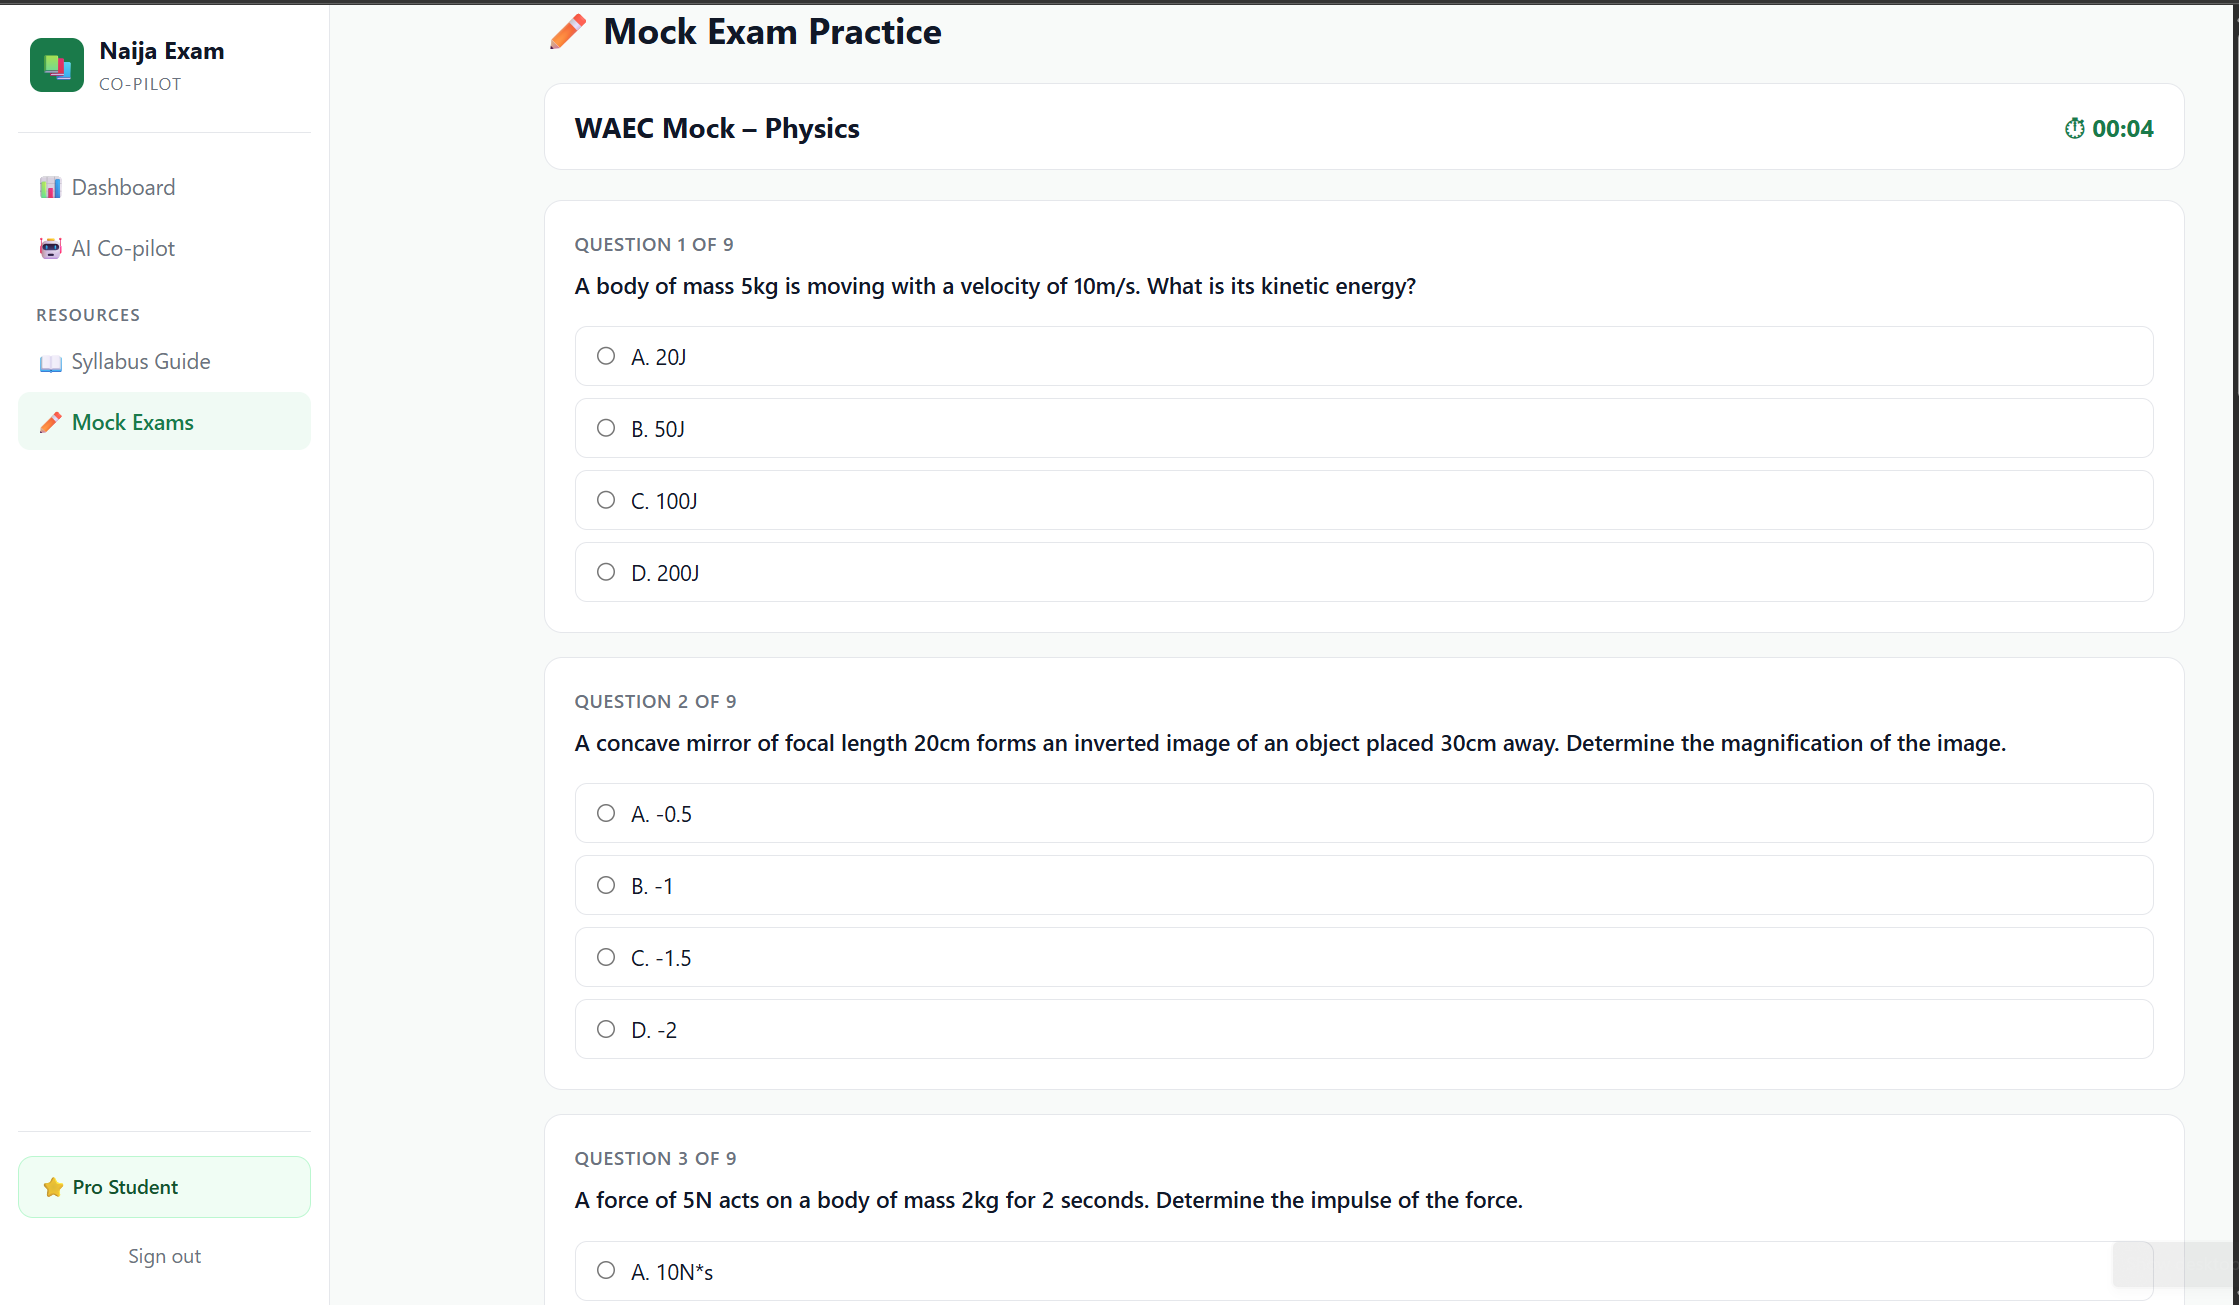Go to the AI Co-pilot page

pyautogui.click(x=123, y=249)
